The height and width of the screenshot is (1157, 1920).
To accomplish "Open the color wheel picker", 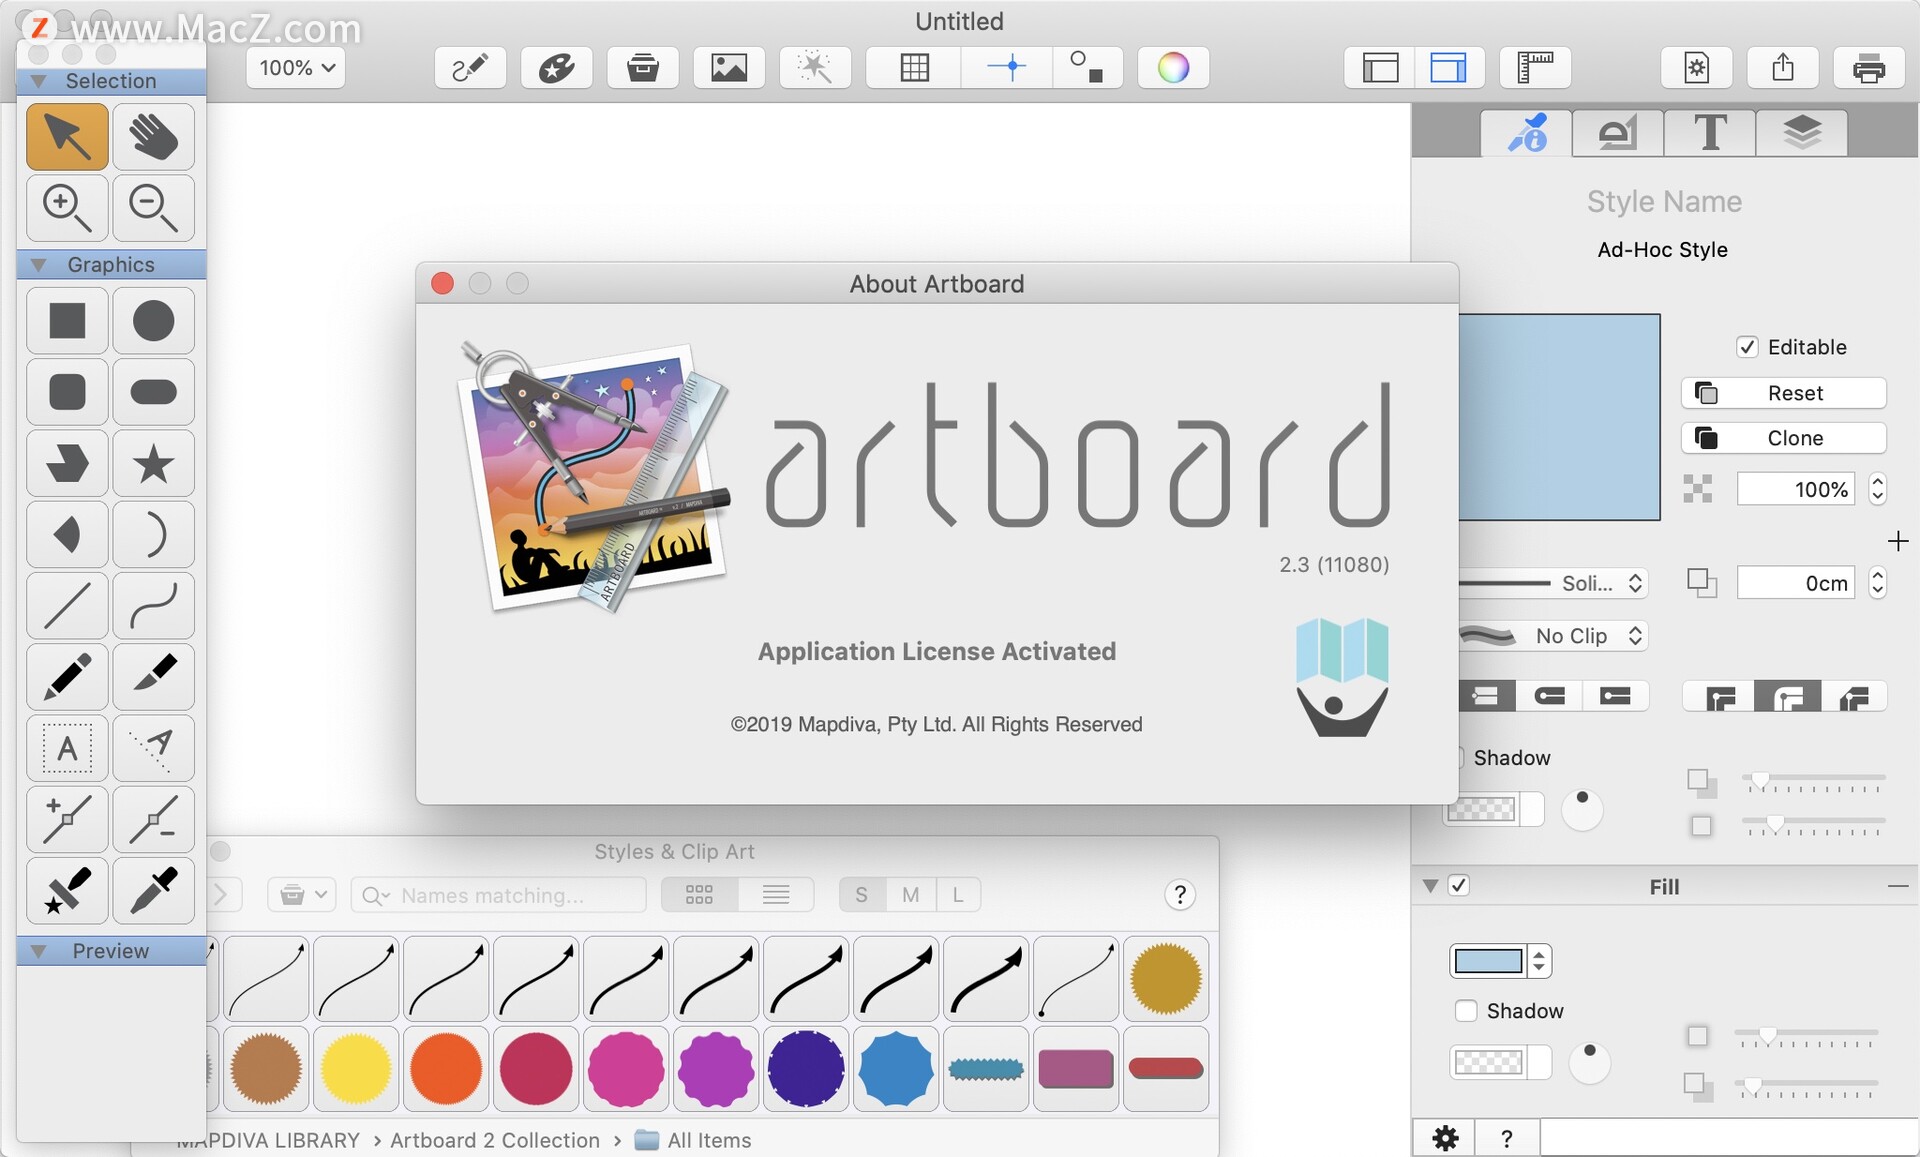I will 1173,68.
